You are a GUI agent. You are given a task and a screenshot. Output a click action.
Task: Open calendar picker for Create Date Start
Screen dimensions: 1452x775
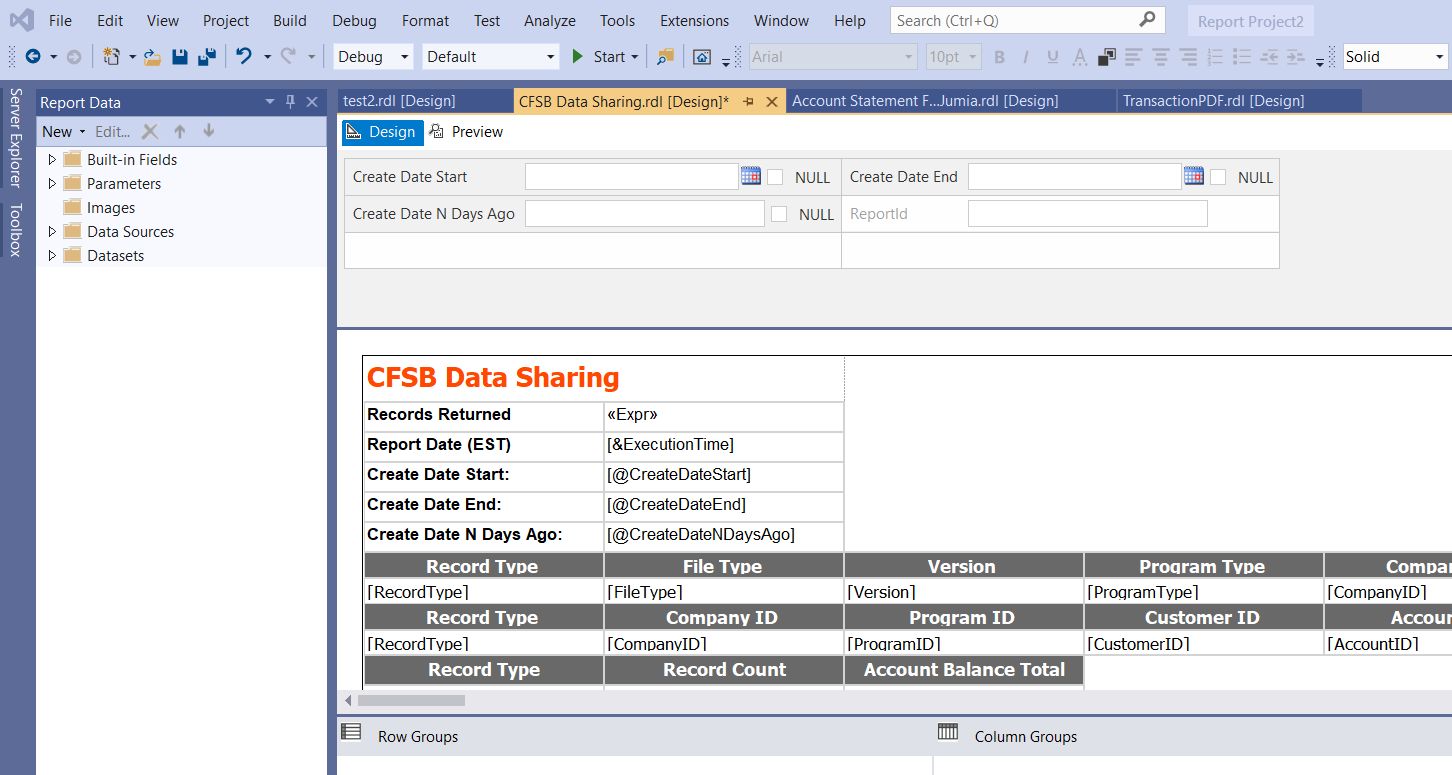751,176
